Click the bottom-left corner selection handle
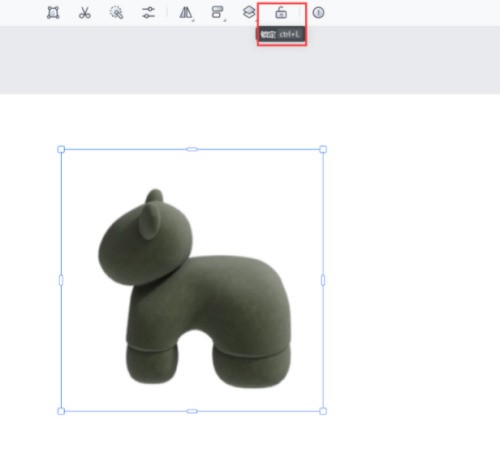The width and height of the screenshot is (500, 462). [x=61, y=411]
